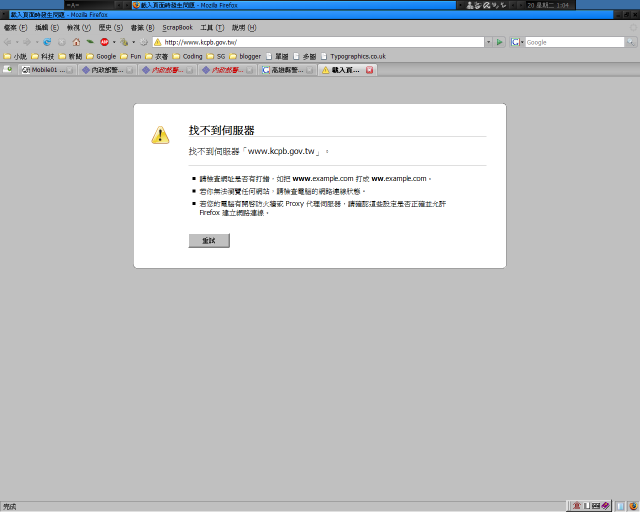Viewport: 640px width, 512px height.
Task: Open the 檔案 (F) menu
Action: point(16,28)
